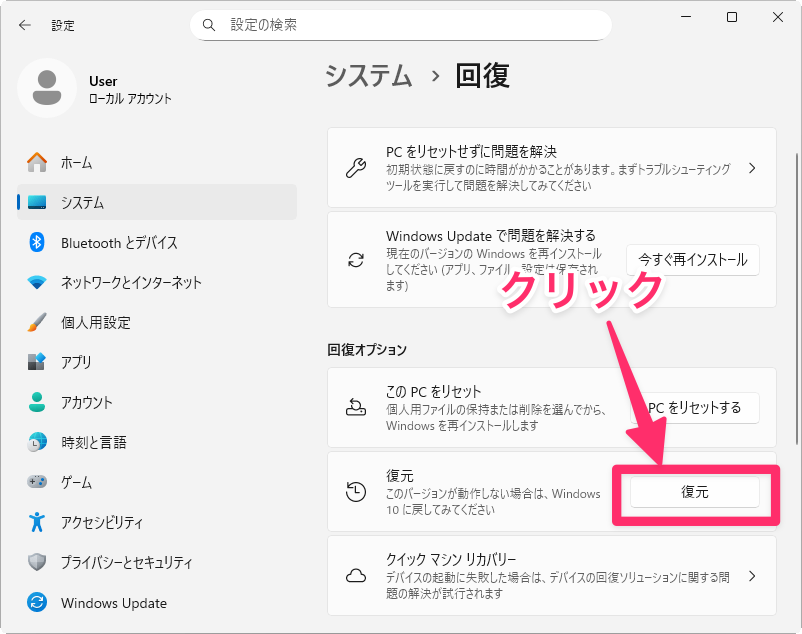Image resolution: width=802 pixels, height=634 pixels.
Task: Click the ゲーム controller icon
Action: point(37,482)
